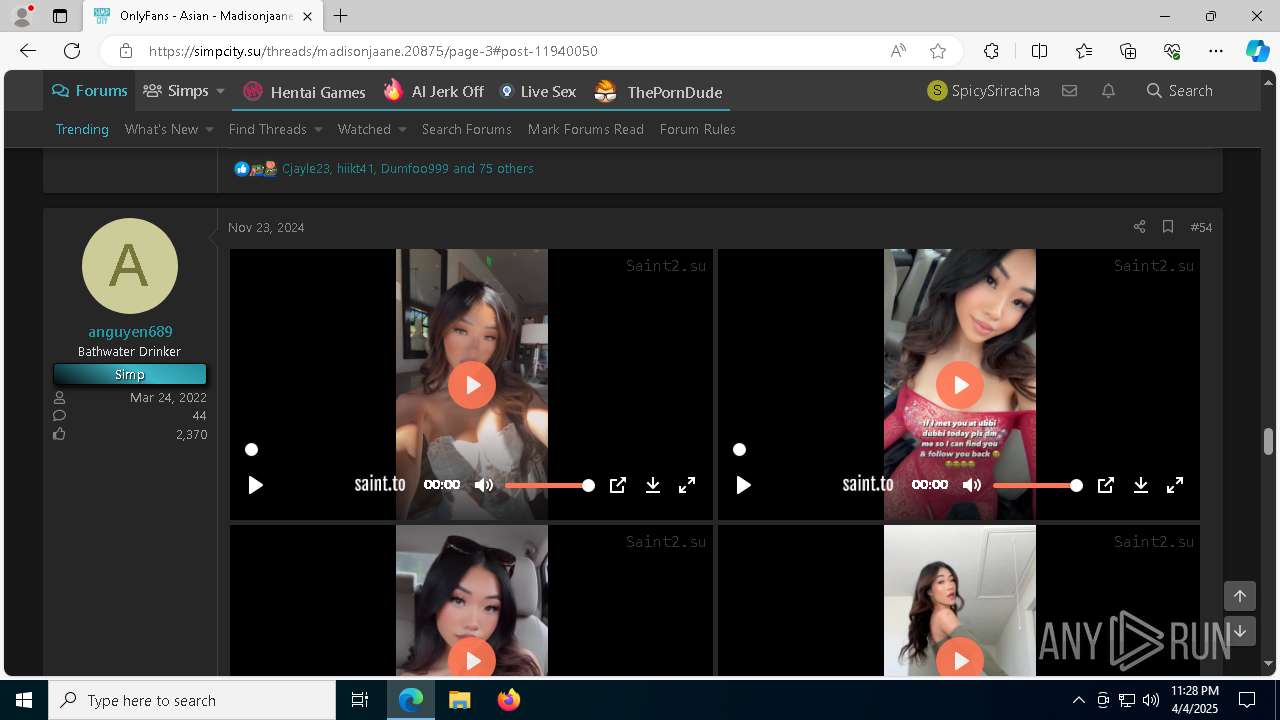Open the Copilot sidebar icon
The width and height of the screenshot is (1280, 720).
(x=1257, y=51)
